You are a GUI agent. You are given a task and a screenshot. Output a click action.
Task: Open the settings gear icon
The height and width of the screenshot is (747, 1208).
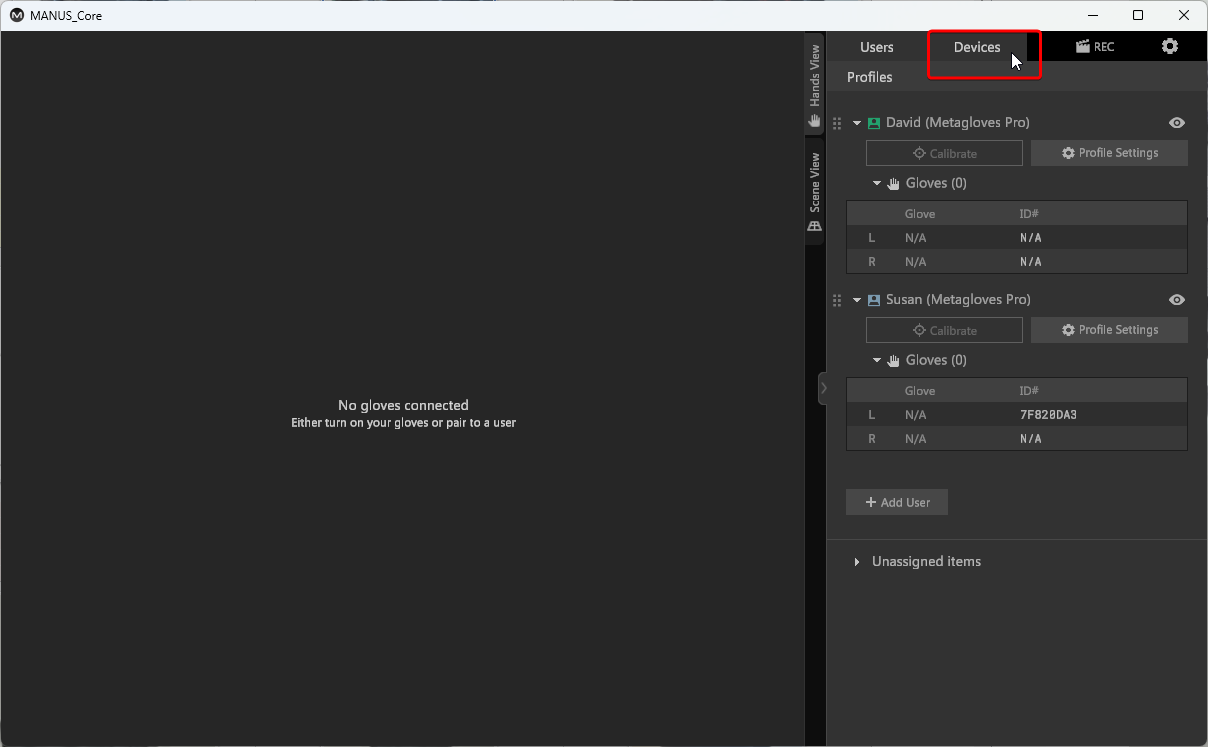[1169, 47]
